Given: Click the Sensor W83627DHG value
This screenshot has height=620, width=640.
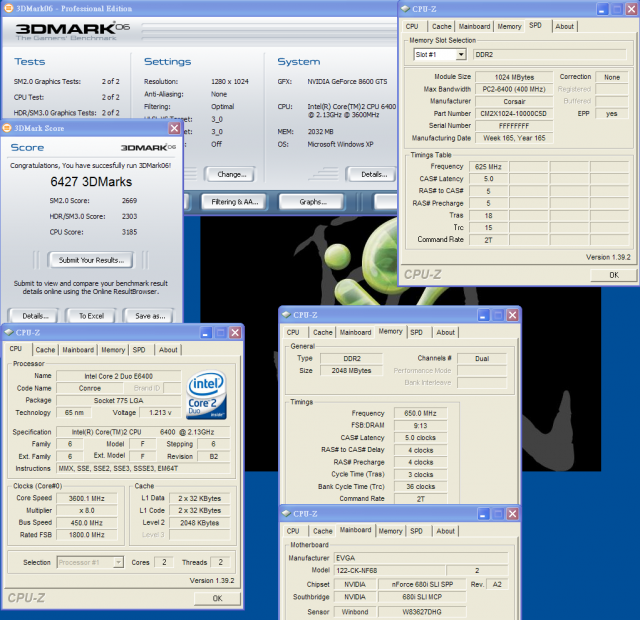Looking at the screenshot, I should coord(422,612).
